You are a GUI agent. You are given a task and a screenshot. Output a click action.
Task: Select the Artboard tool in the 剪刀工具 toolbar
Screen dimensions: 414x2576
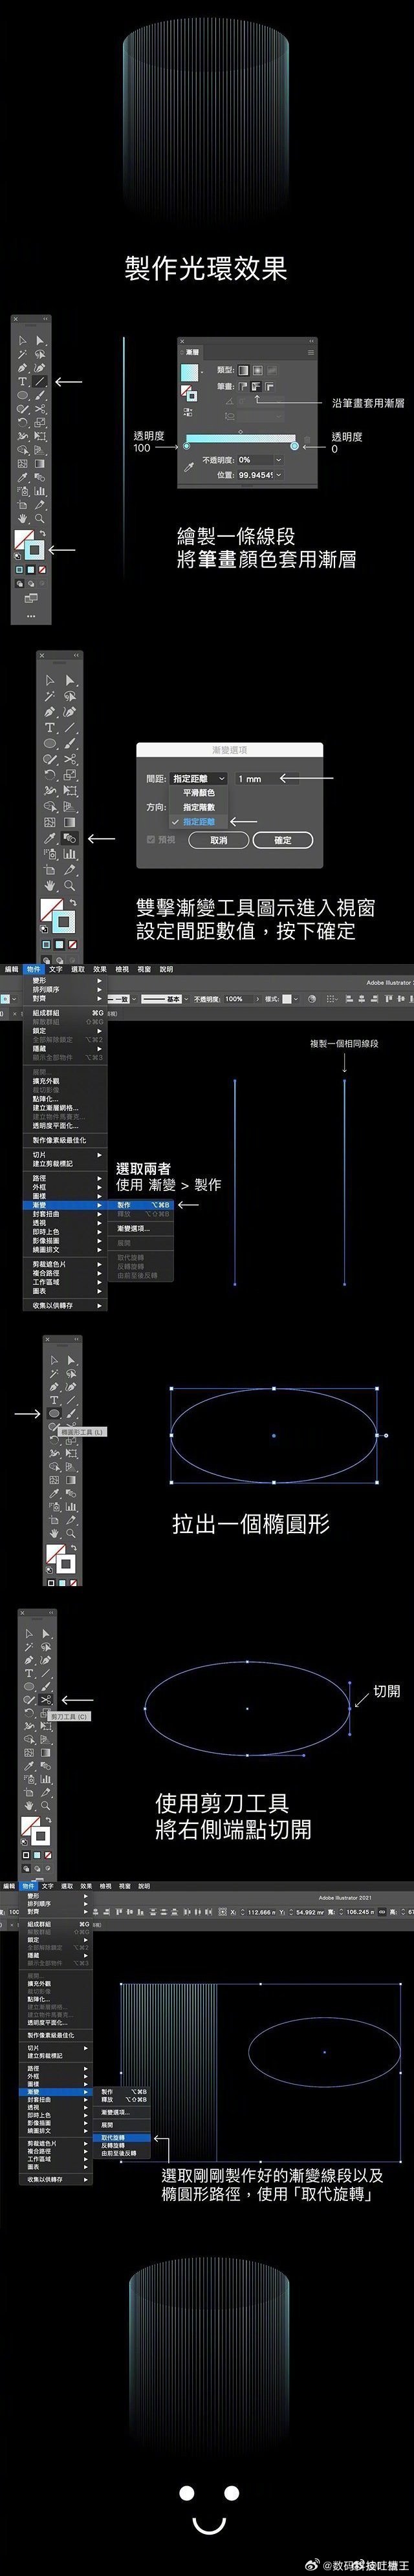tap(28, 1794)
